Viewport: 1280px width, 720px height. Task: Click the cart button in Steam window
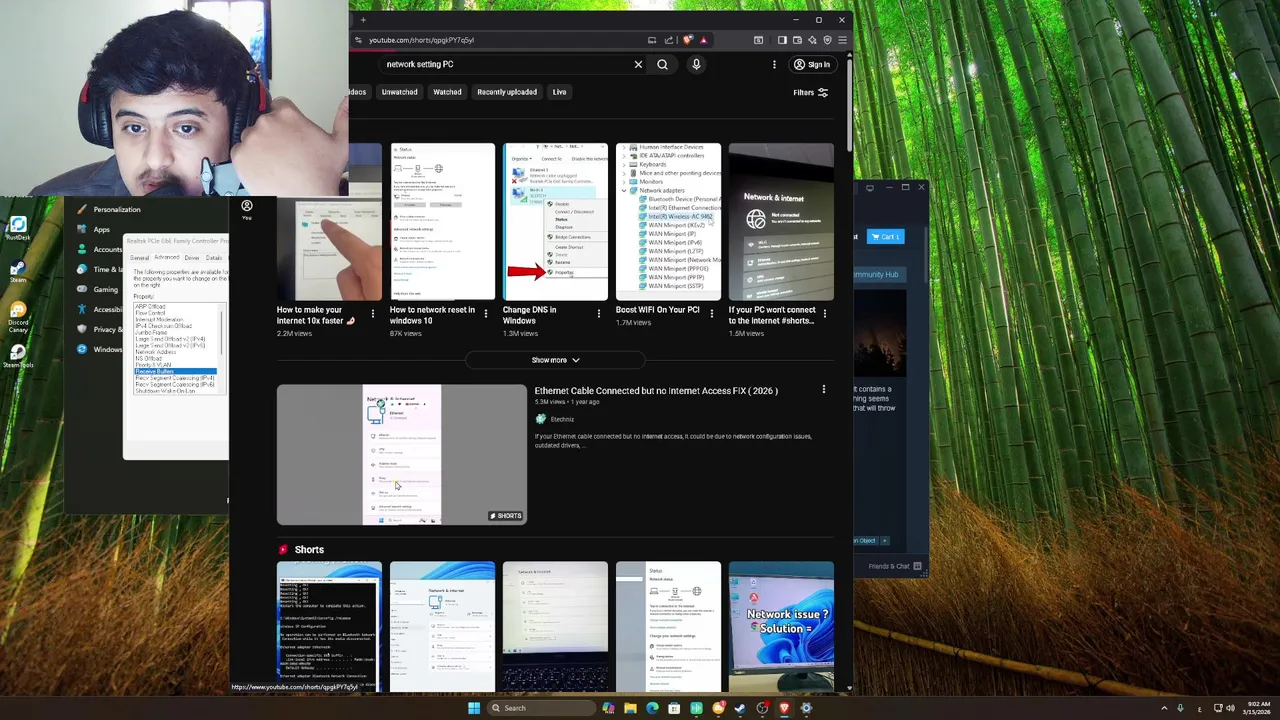pyautogui.click(x=886, y=237)
